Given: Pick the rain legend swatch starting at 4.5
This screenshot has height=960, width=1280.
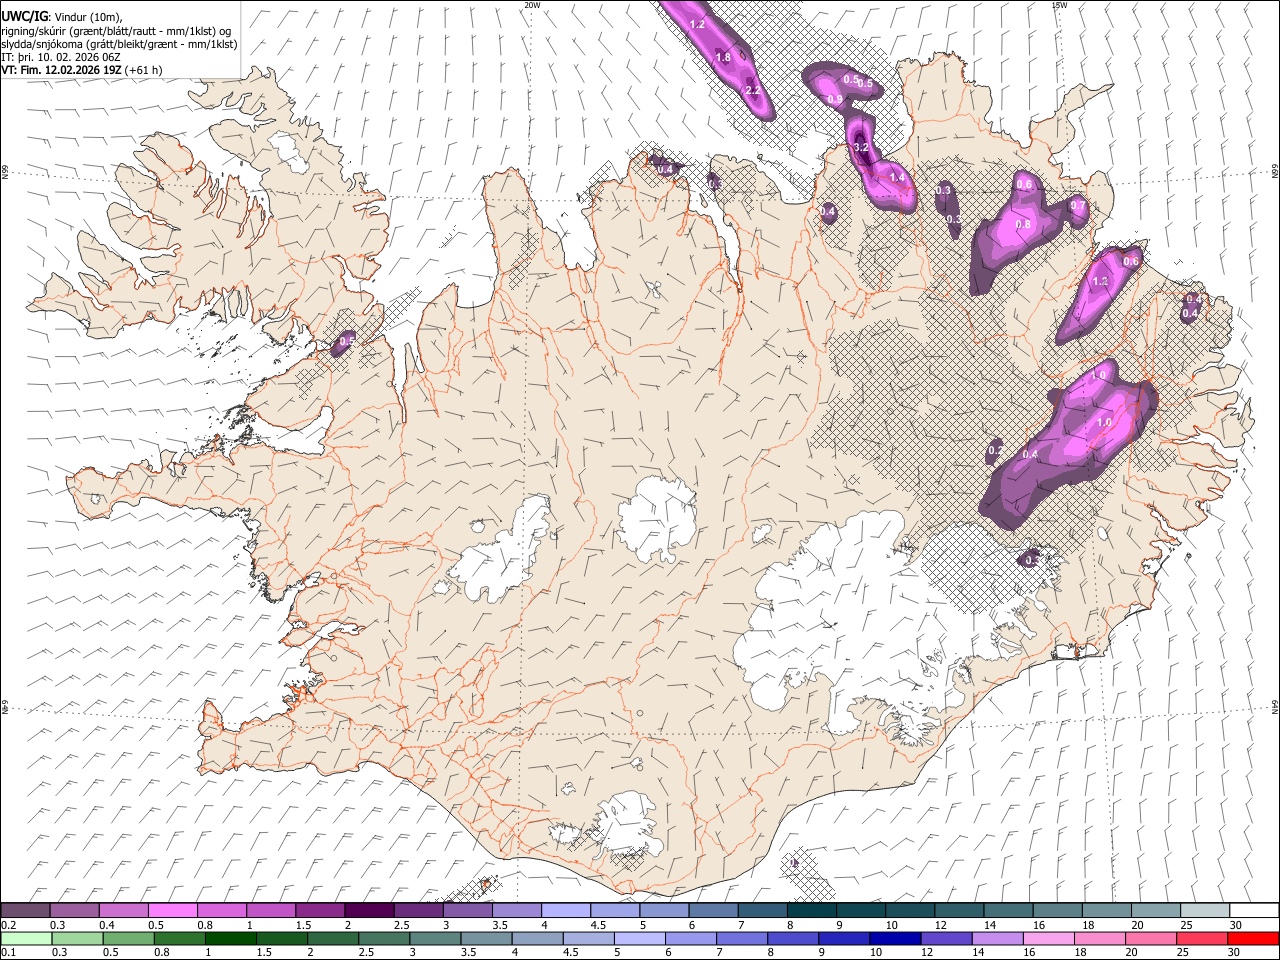Looking at the screenshot, I should pyautogui.click(x=588, y=938).
